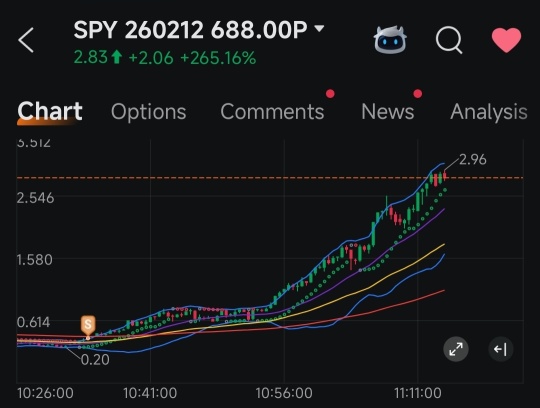Screen dimensions: 540x408
Task: Jump to latest candle with arrow-bar icon
Action: 501,349
